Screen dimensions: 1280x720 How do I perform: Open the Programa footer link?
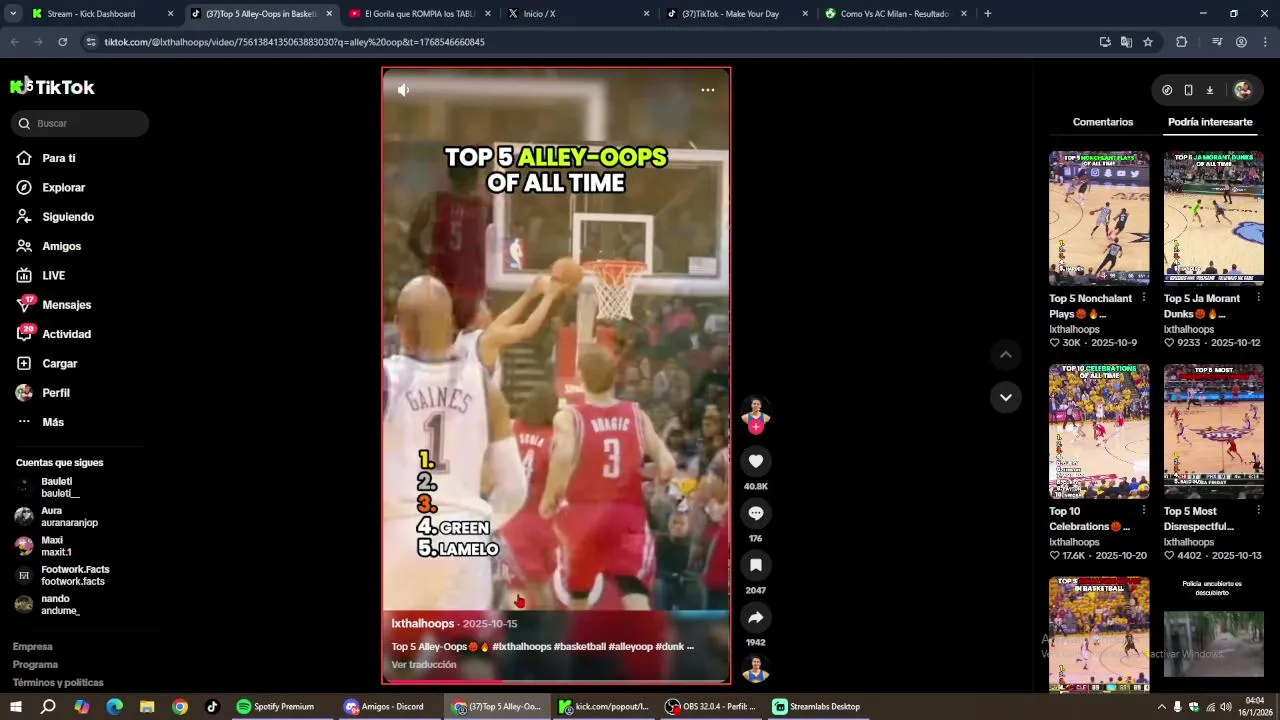(x=35, y=665)
